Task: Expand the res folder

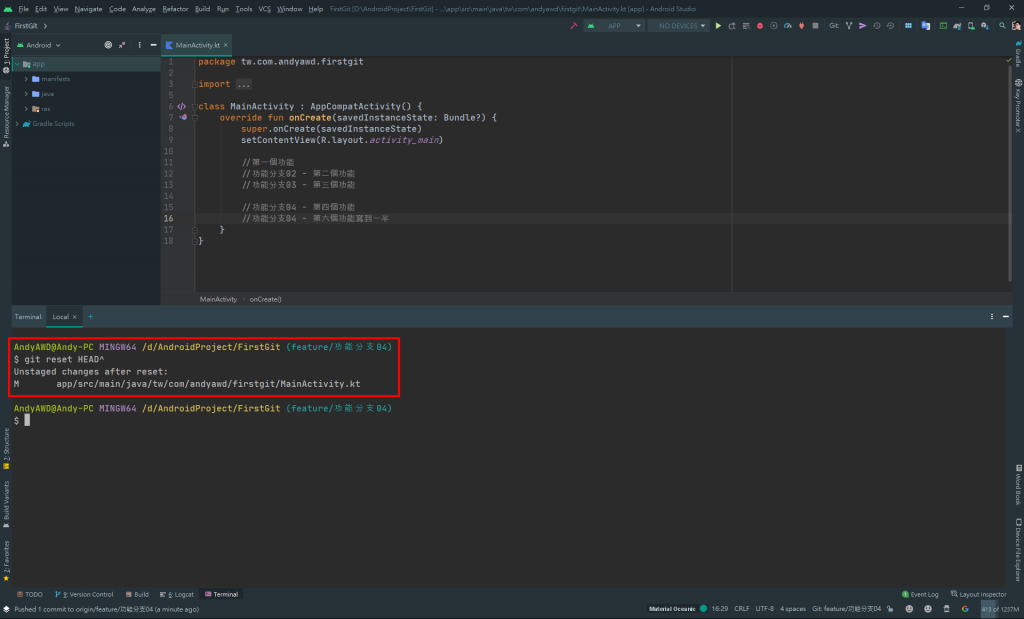Action: pos(26,109)
